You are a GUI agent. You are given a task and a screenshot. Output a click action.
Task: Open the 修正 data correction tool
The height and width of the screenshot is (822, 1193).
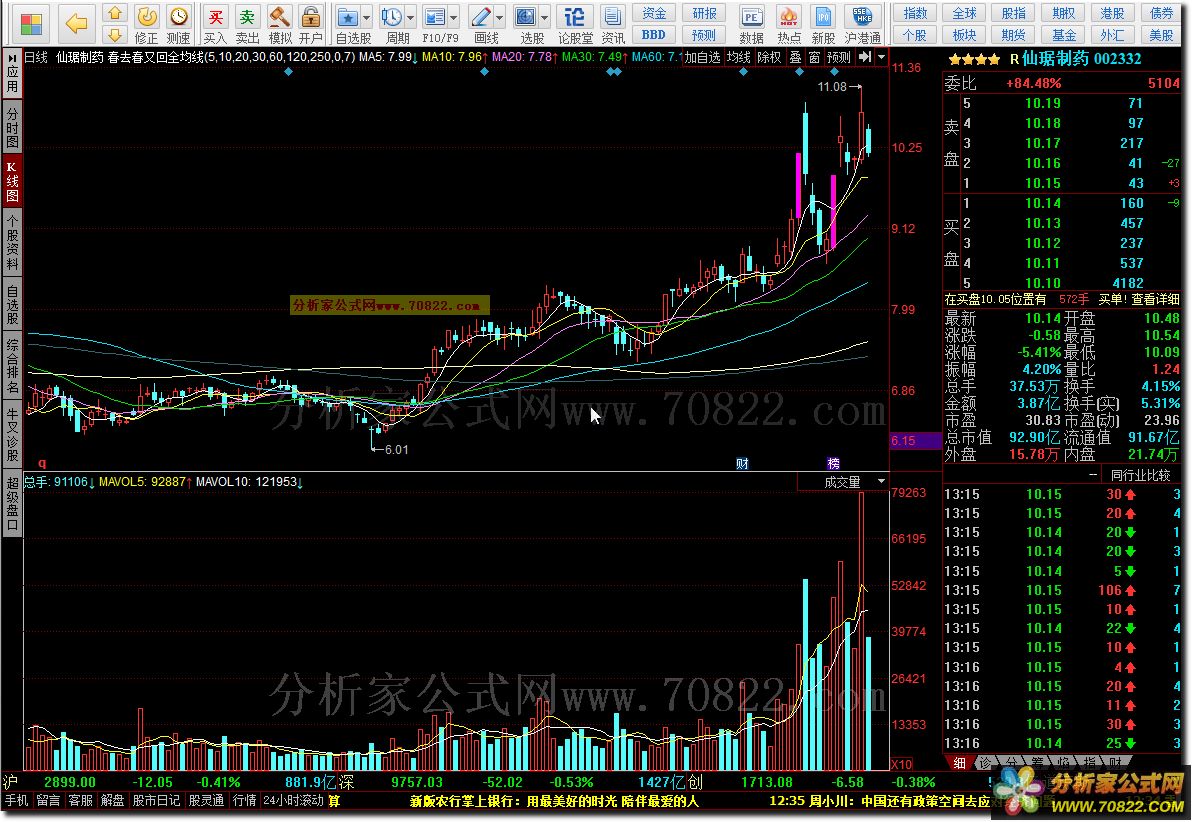pos(146,24)
